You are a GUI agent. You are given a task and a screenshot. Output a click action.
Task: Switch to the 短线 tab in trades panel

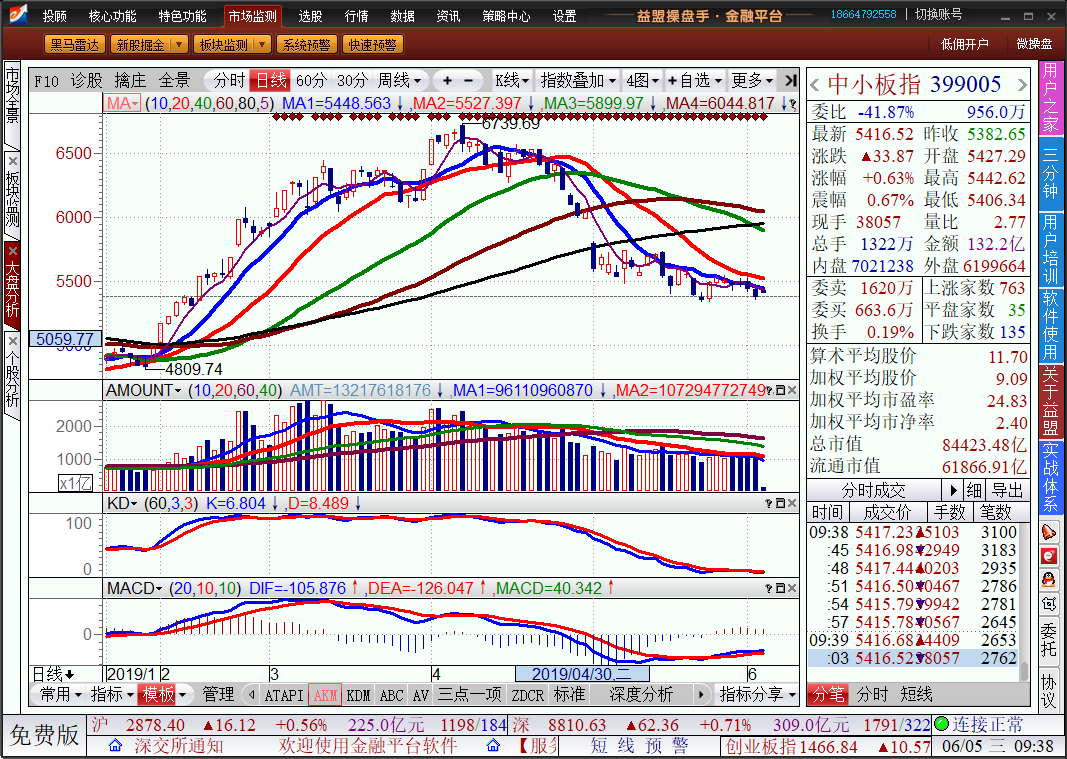(x=917, y=694)
